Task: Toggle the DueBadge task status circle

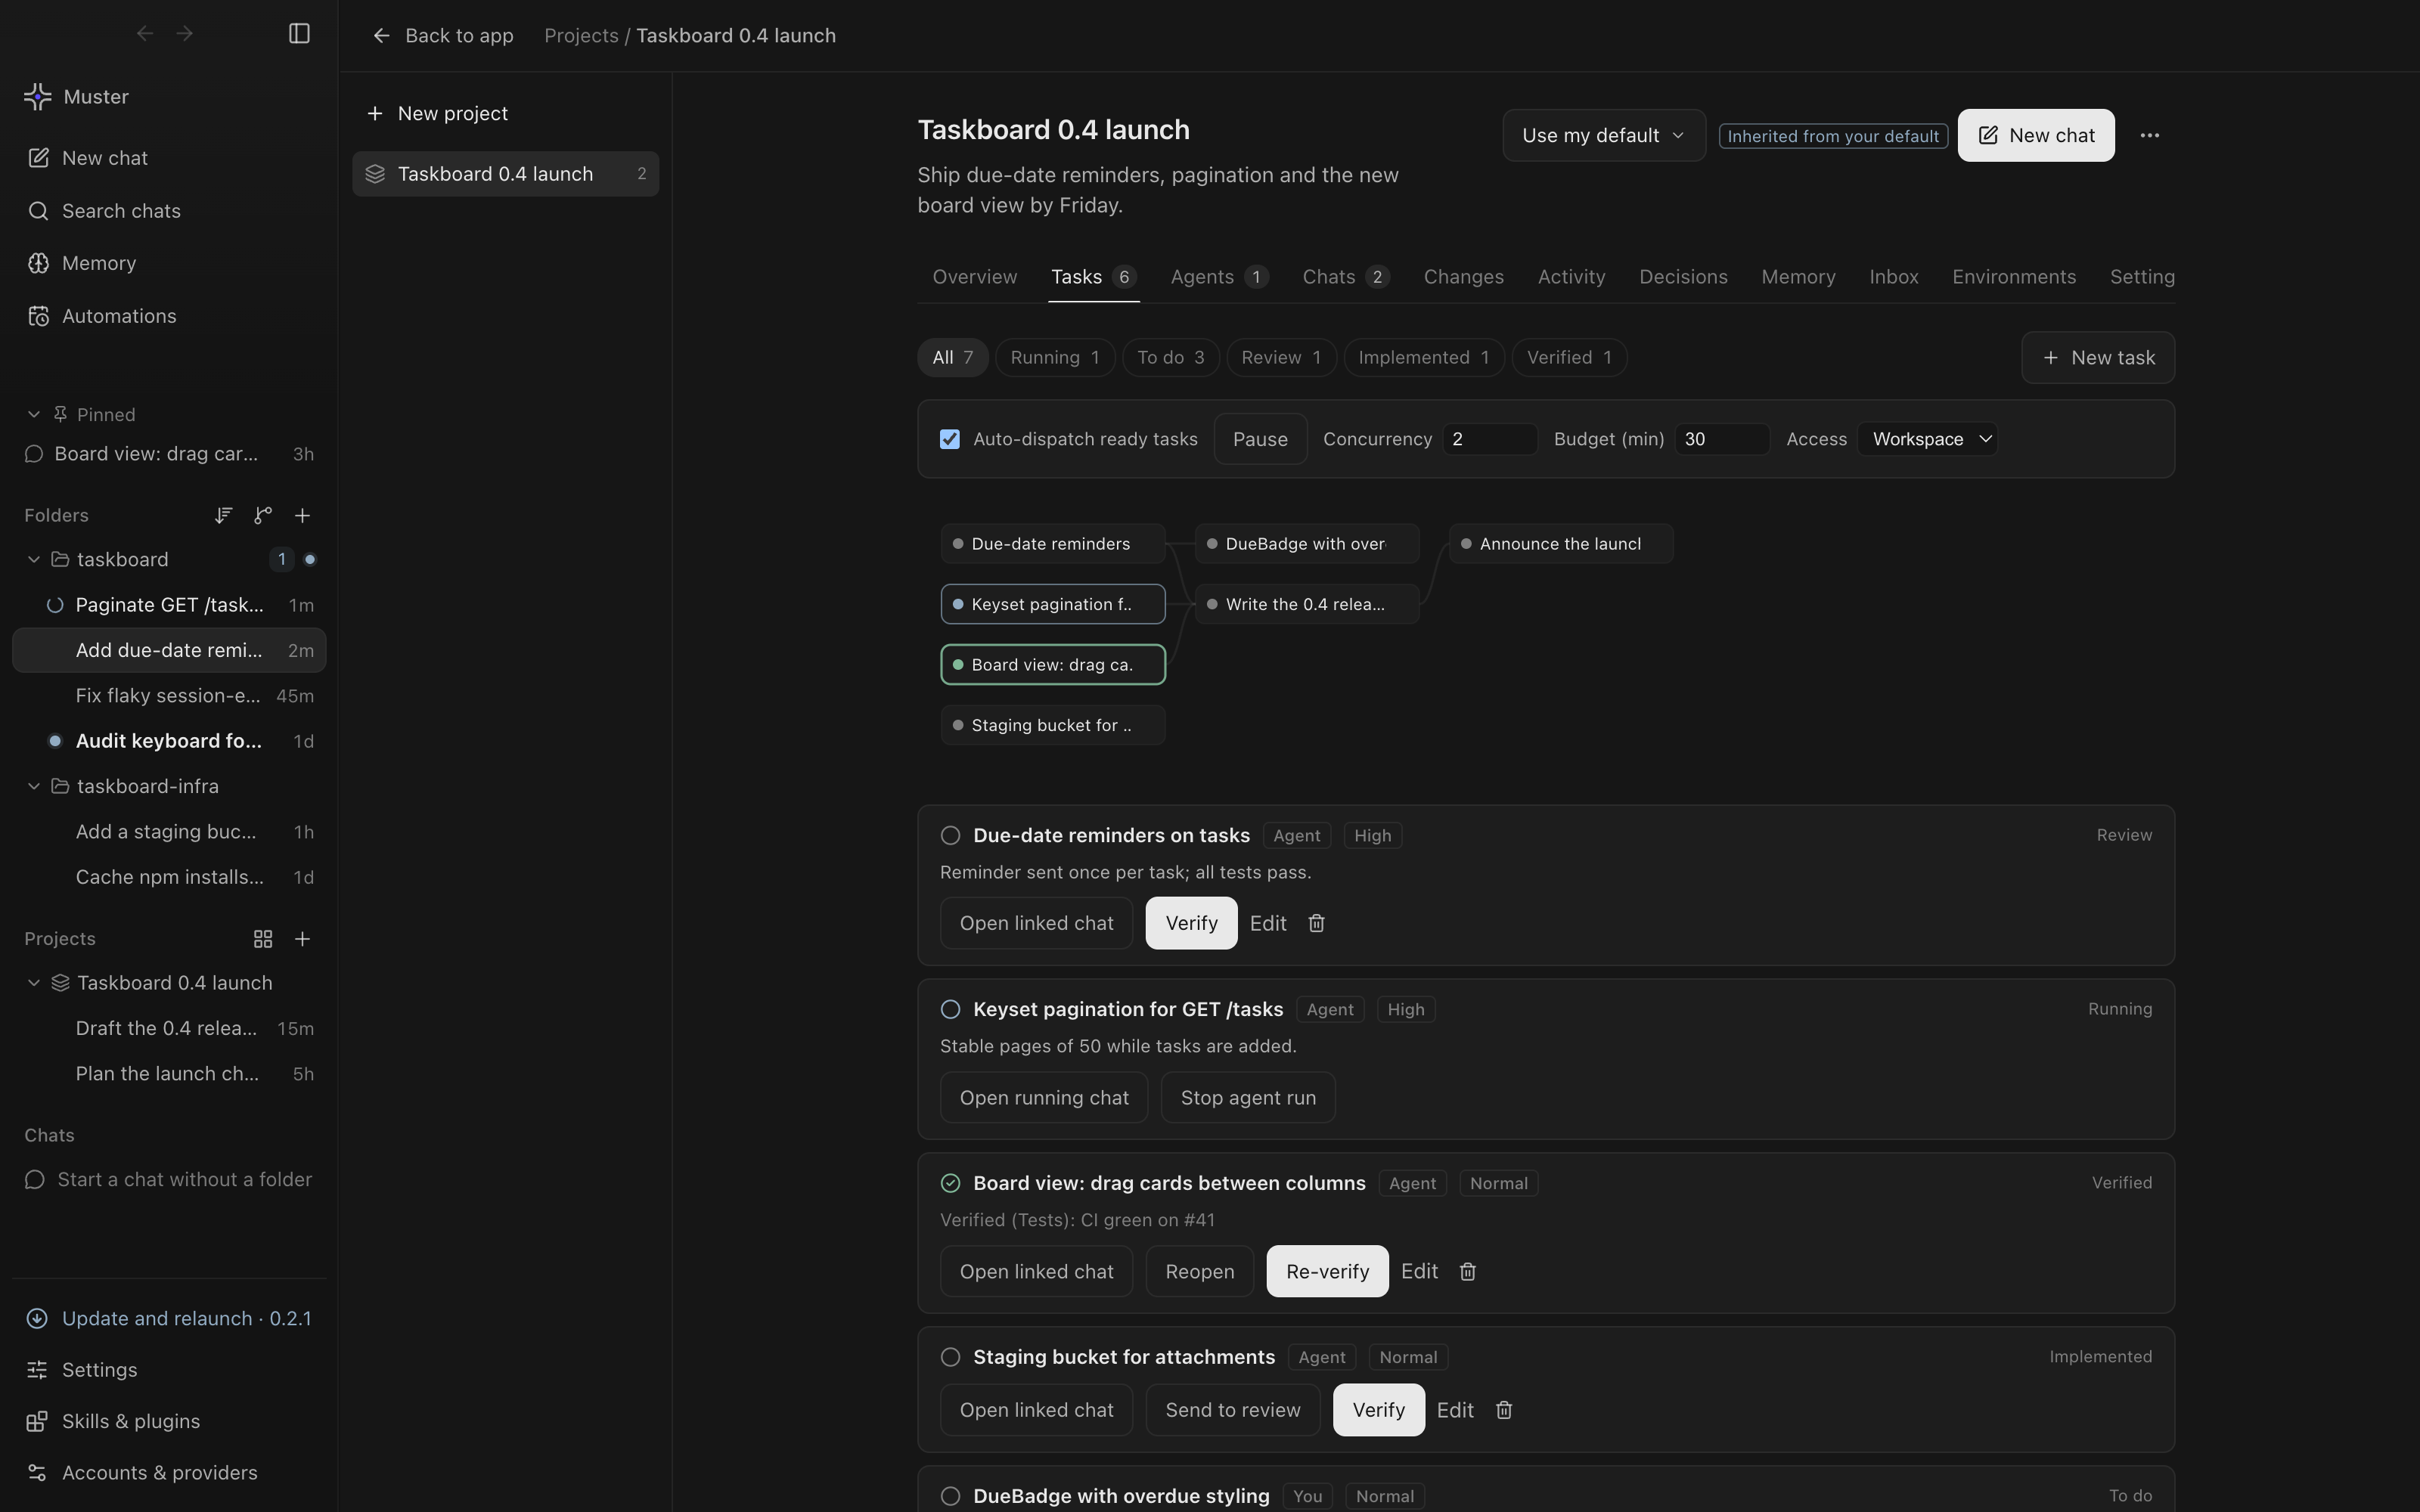Action: click(x=950, y=1496)
